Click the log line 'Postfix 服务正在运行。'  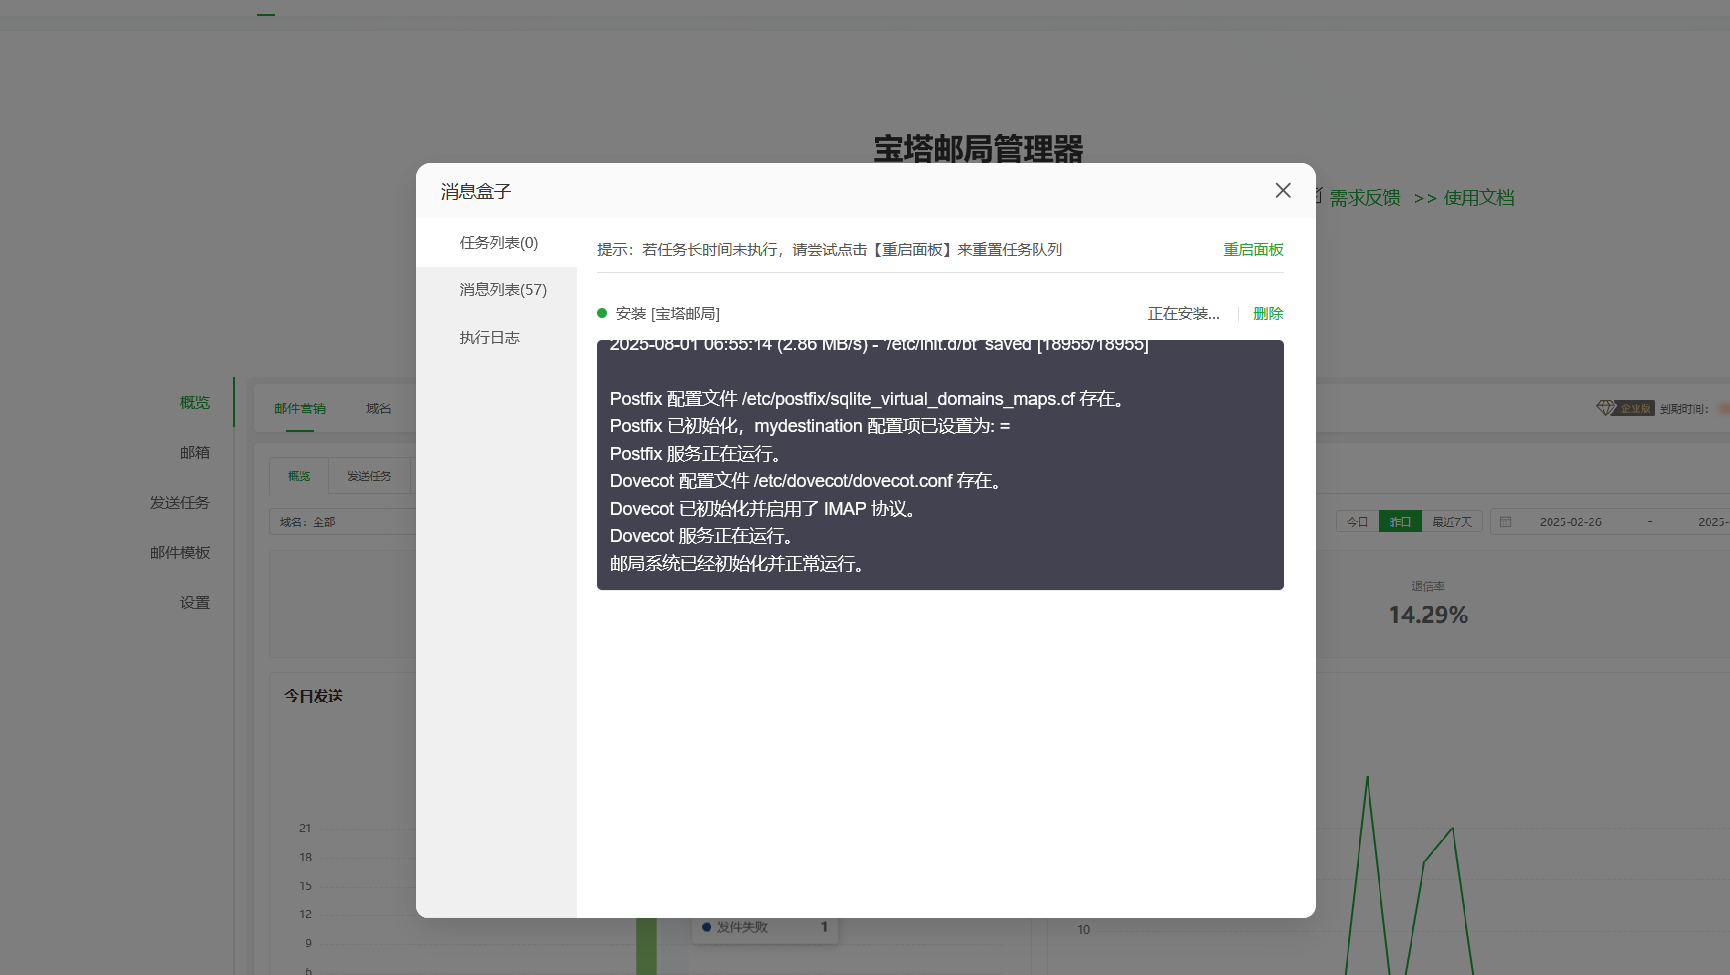(697, 454)
